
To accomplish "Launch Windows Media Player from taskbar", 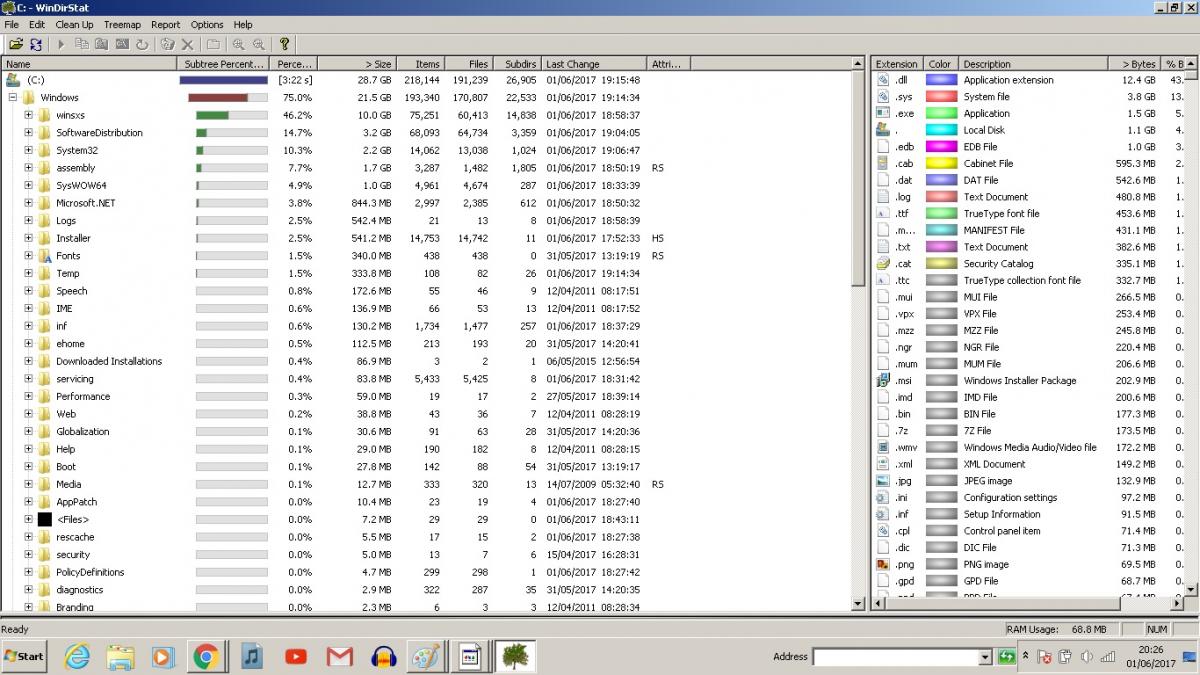I will coord(163,656).
